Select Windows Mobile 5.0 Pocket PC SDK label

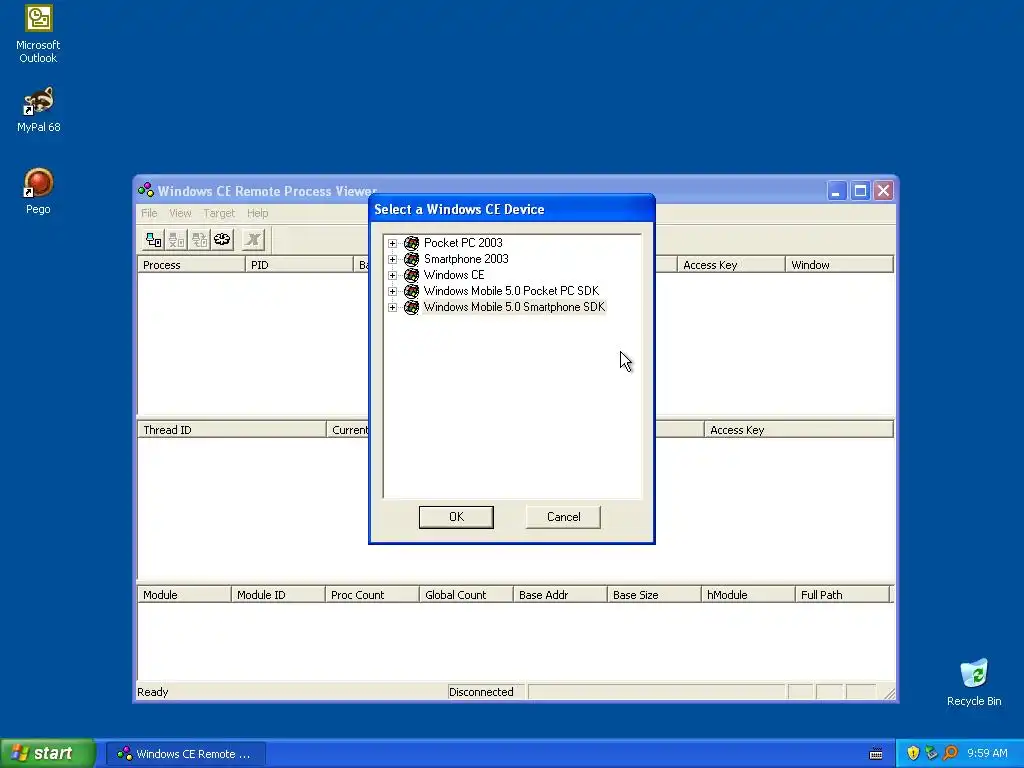pos(511,291)
